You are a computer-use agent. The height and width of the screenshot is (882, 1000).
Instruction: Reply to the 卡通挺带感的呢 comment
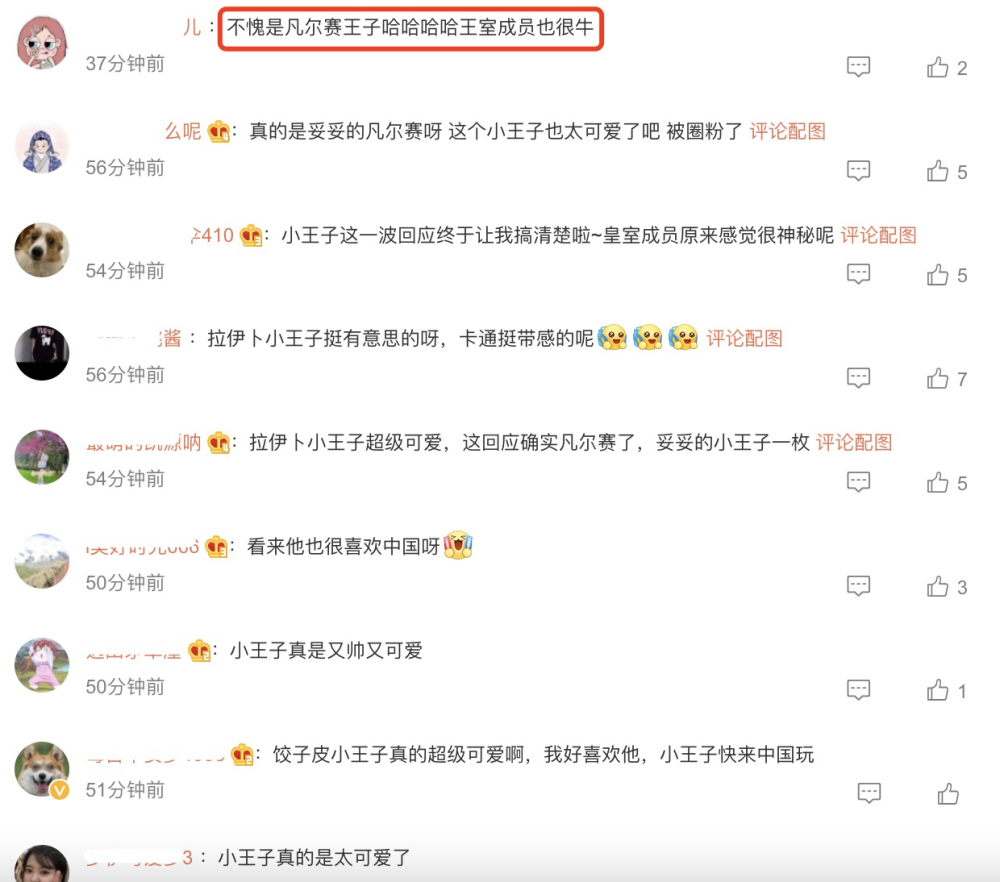(858, 378)
